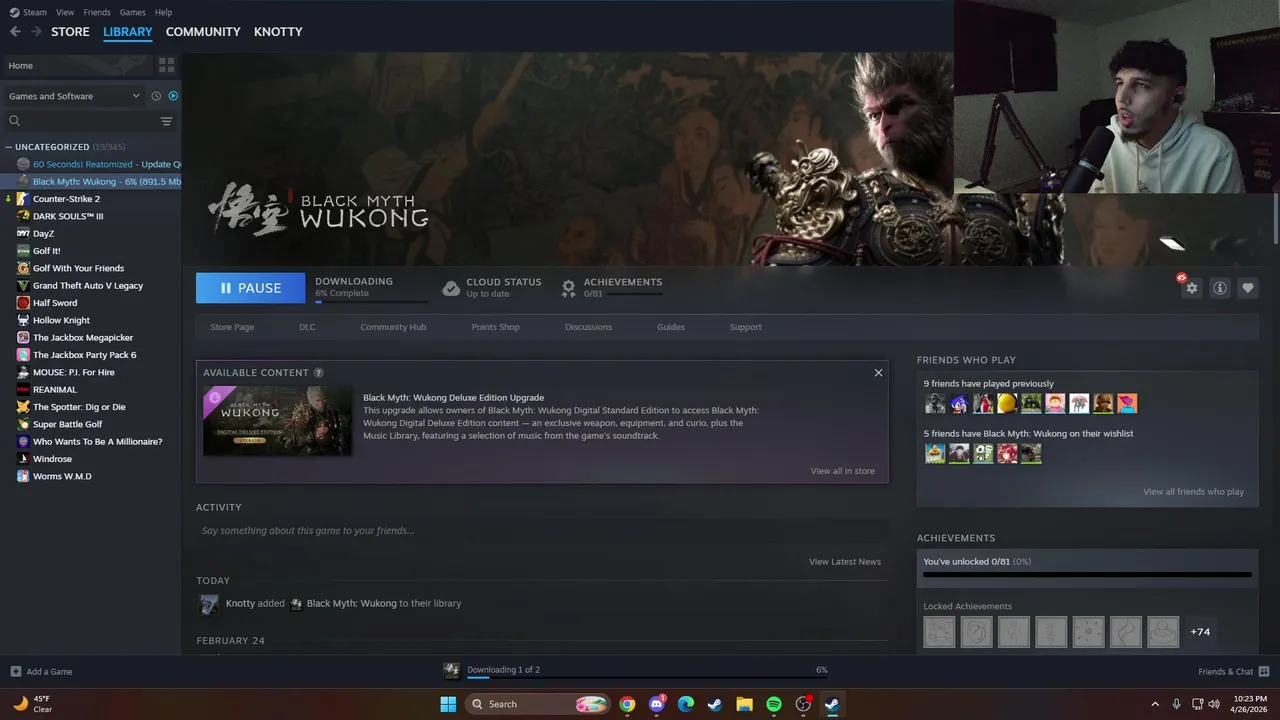
Task: Click the Counter-Strike 2 game icon
Action: pos(23,199)
